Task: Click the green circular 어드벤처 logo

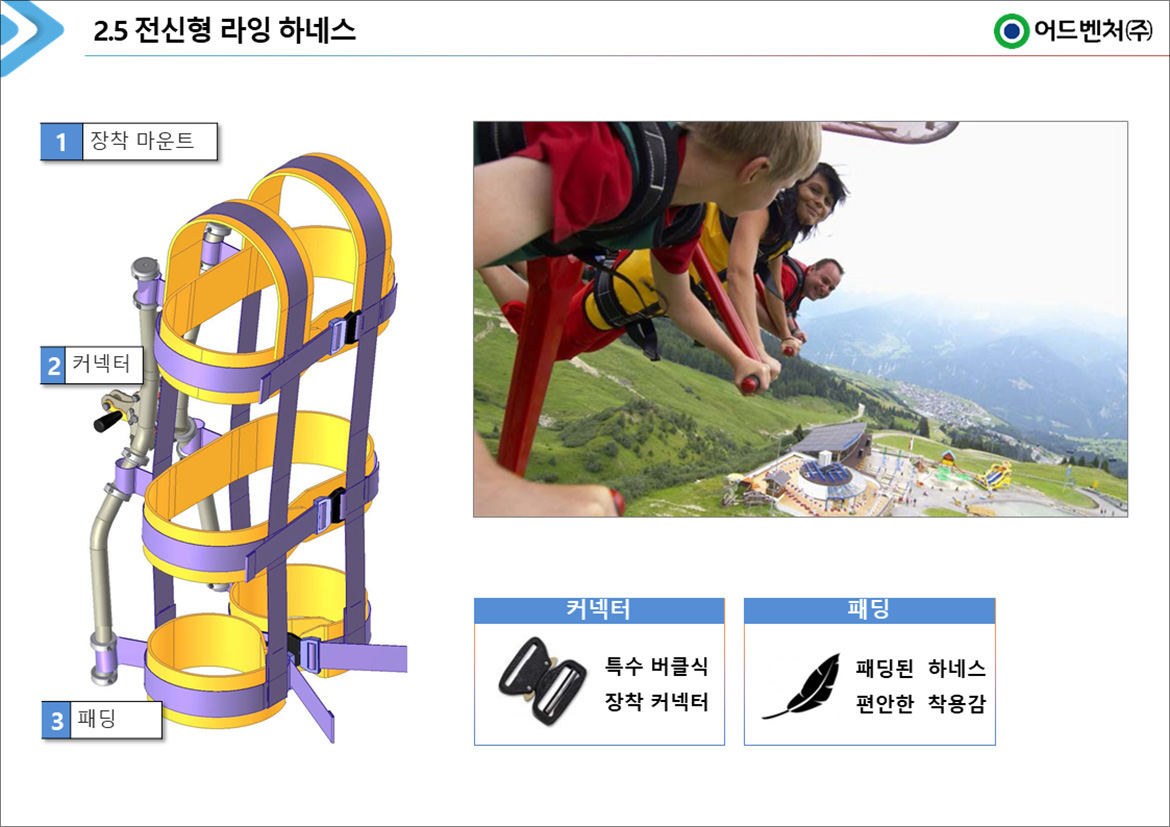Action: click(1011, 31)
